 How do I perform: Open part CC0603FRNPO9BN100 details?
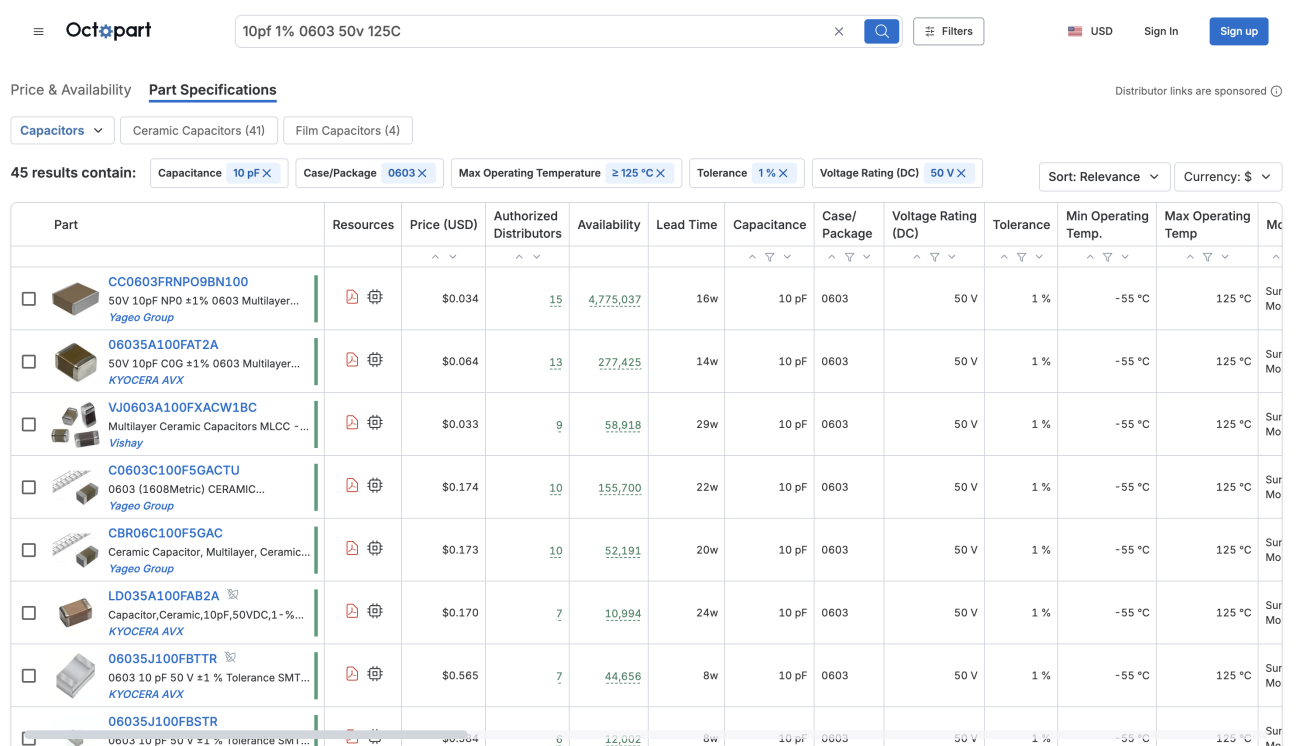[x=178, y=282]
